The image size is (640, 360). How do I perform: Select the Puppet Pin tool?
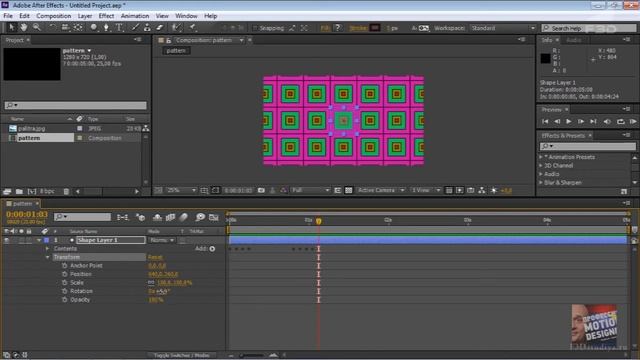pos(193,27)
